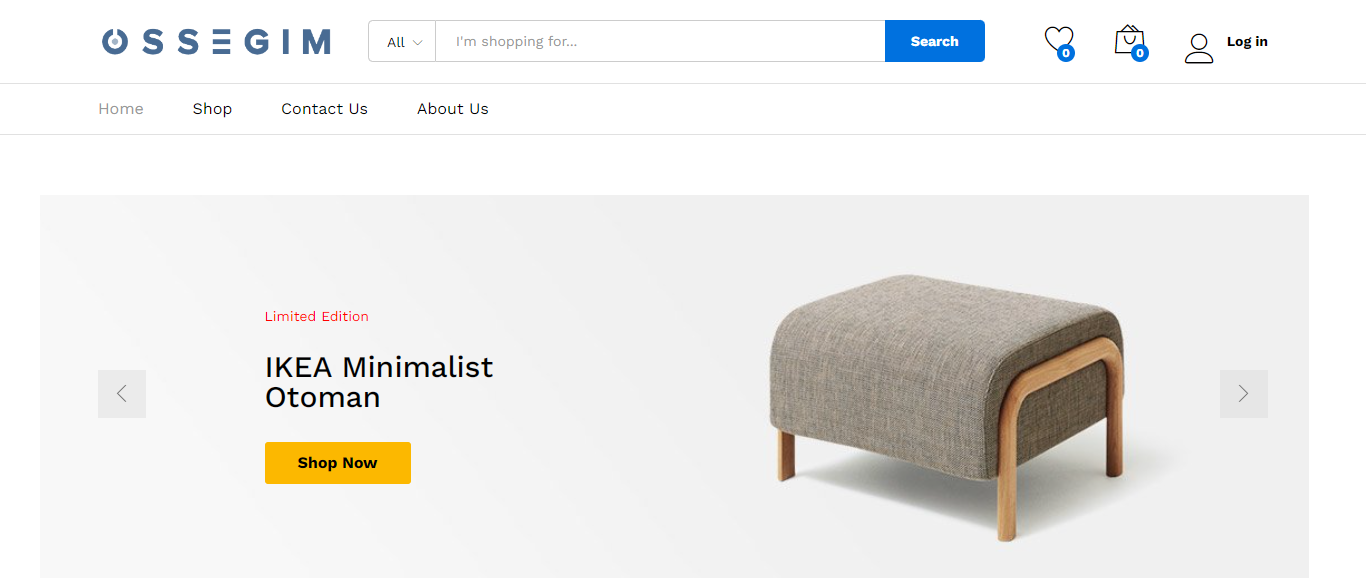Viewport: 1366px width, 578px height.
Task: Click the cart item count badge
Action: tap(1140, 53)
